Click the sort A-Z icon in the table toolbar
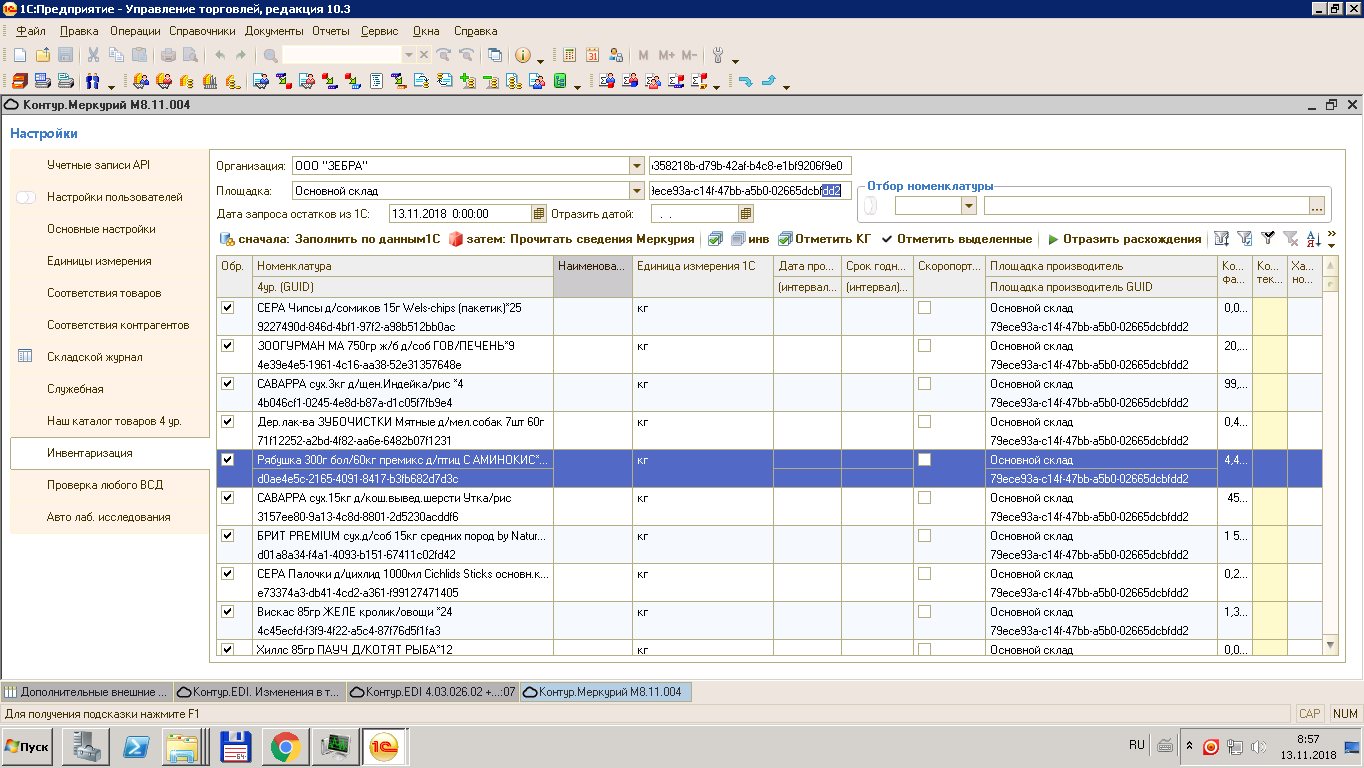The height and width of the screenshot is (768, 1364). click(1314, 238)
